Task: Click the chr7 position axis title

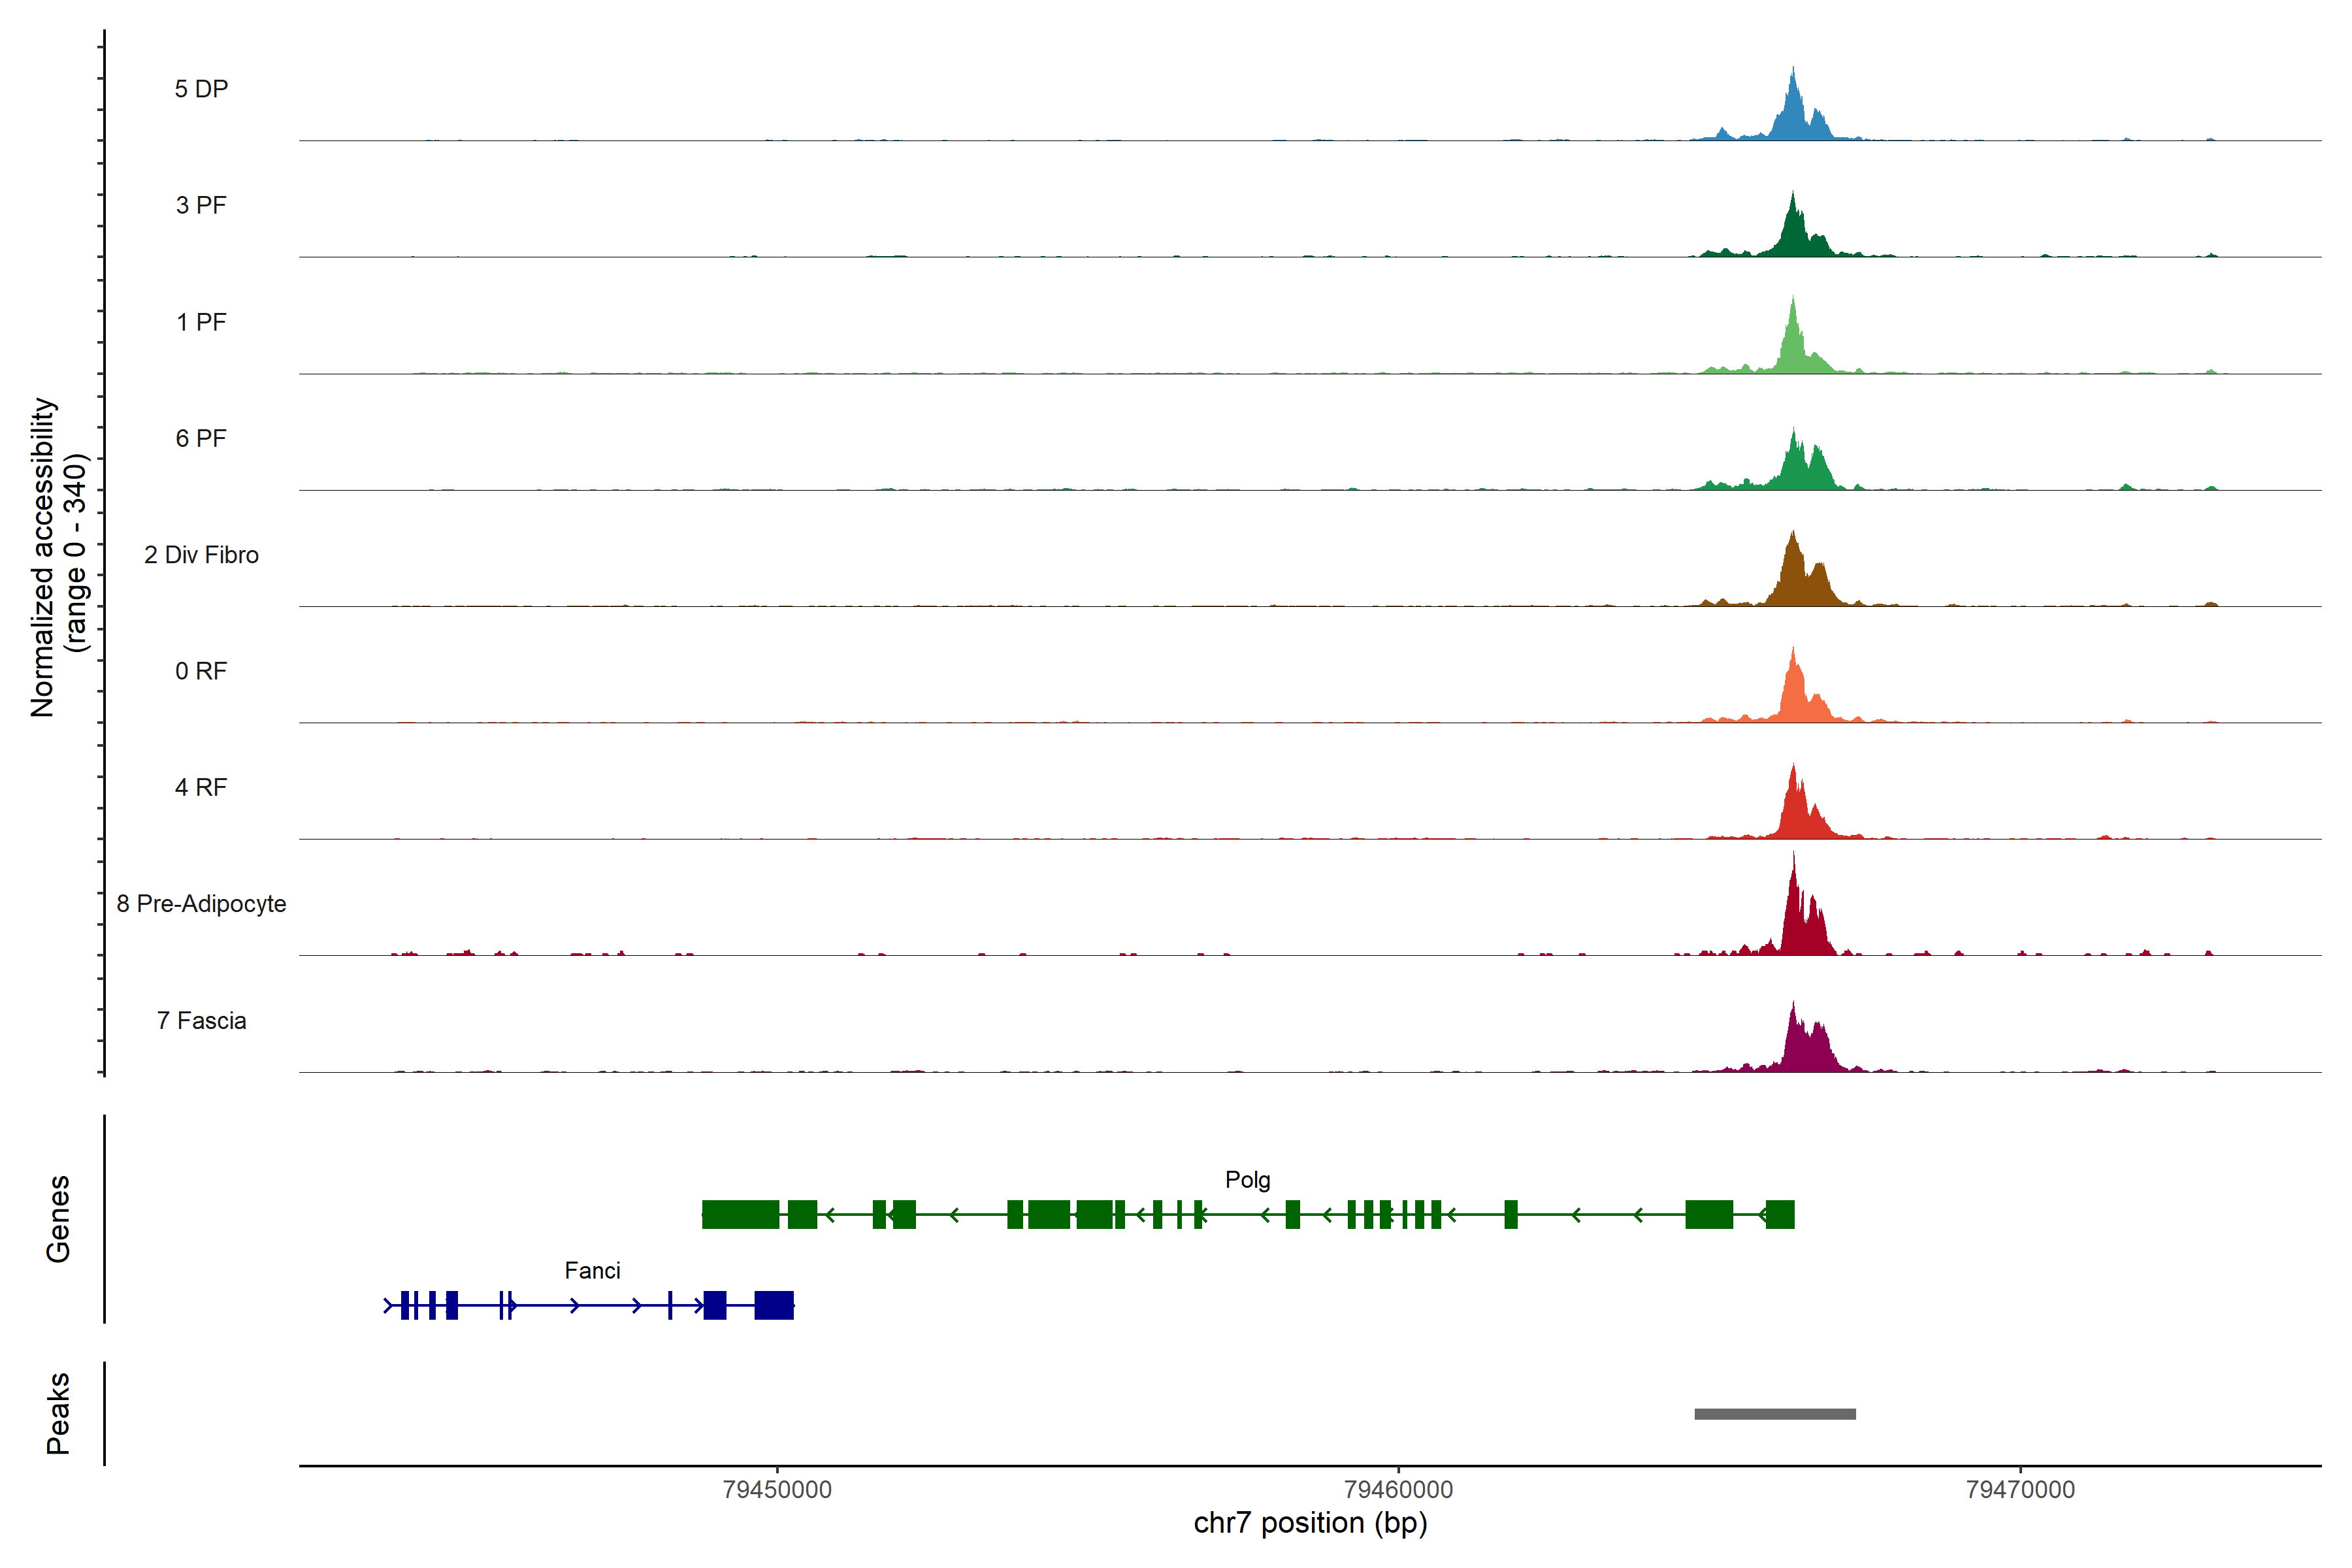Action: tap(1310, 1523)
